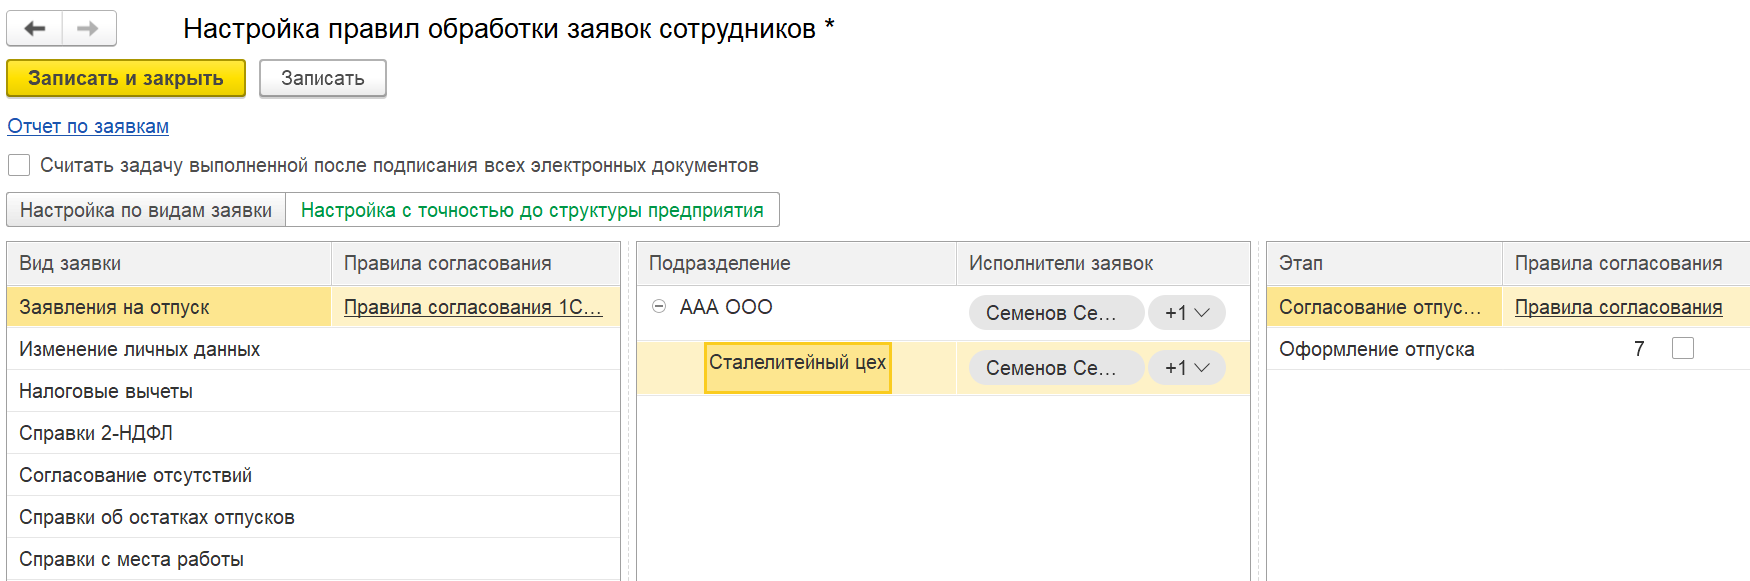Image resolution: width=1750 pixels, height=581 pixels.
Task: Enable the task-completed-after-signing checkbox
Action: [x=19, y=165]
